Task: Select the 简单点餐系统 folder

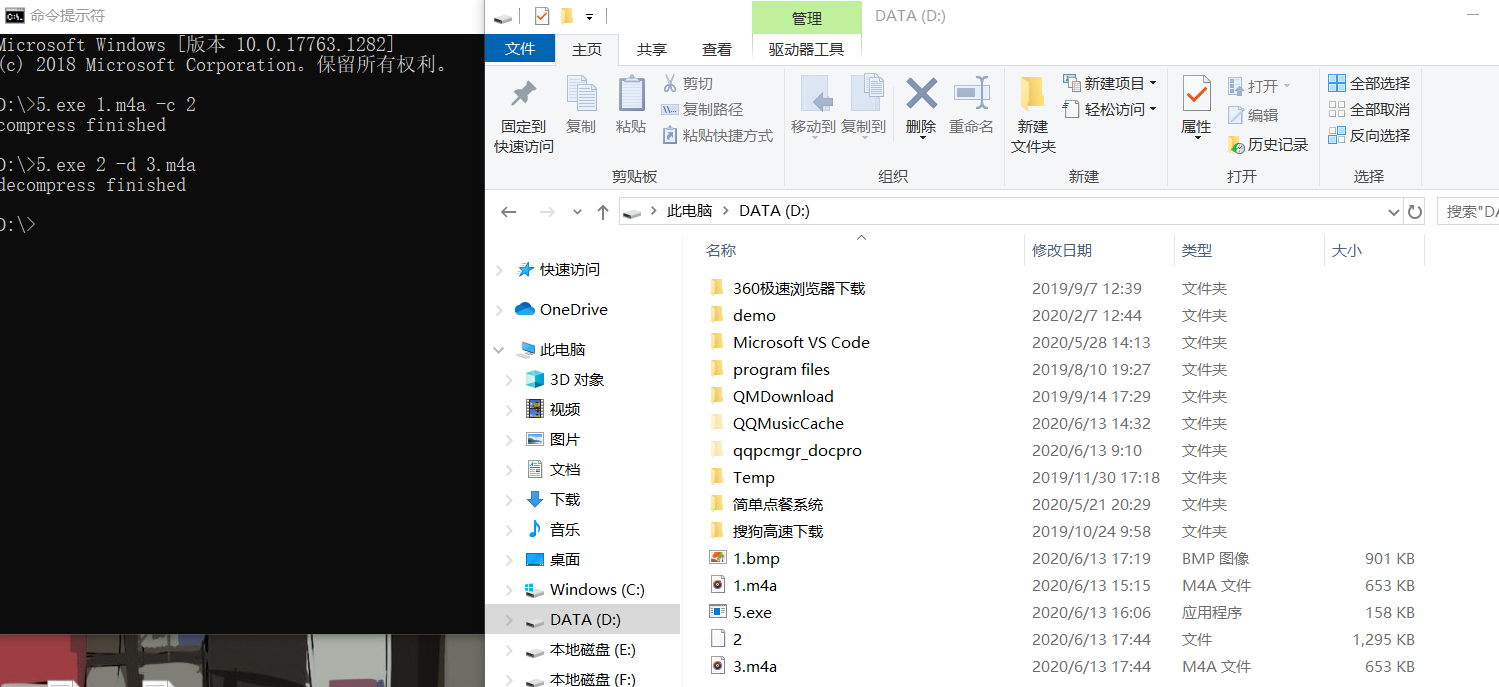Action: pyautogui.click(x=778, y=505)
